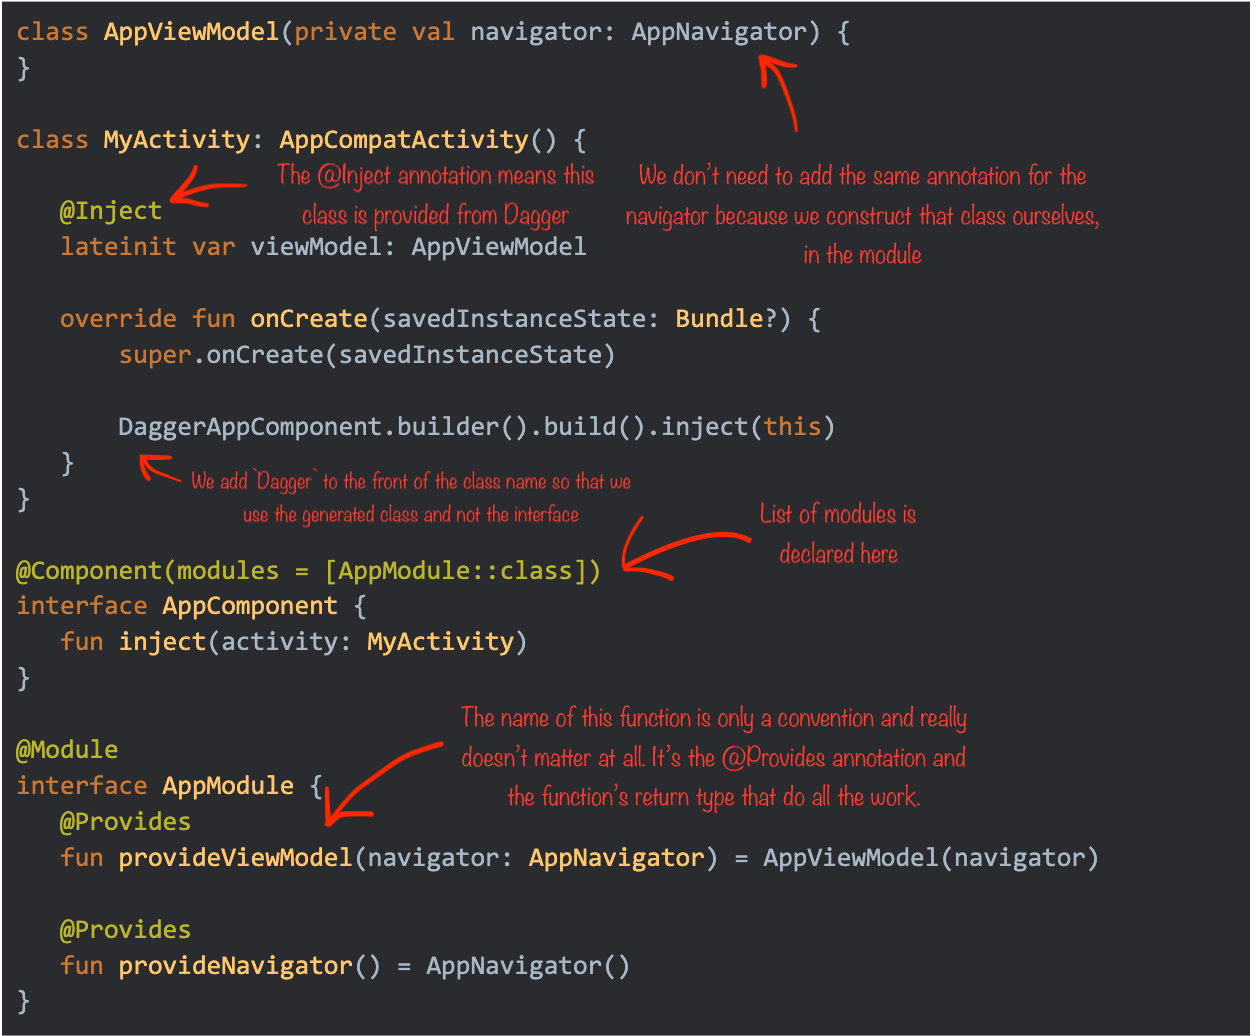This screenshot has height=1036, width=1256.
Task: Click the first @Provides annotation
Action: [125, 821]
